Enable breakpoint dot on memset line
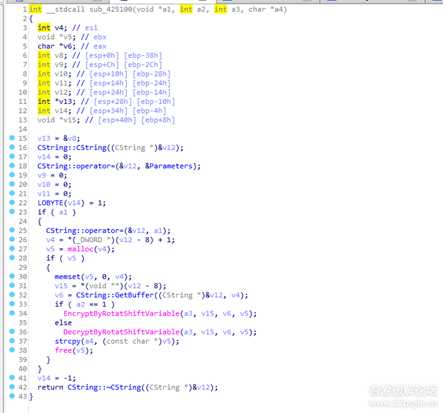443x413 pixels. tap(12, 276)
